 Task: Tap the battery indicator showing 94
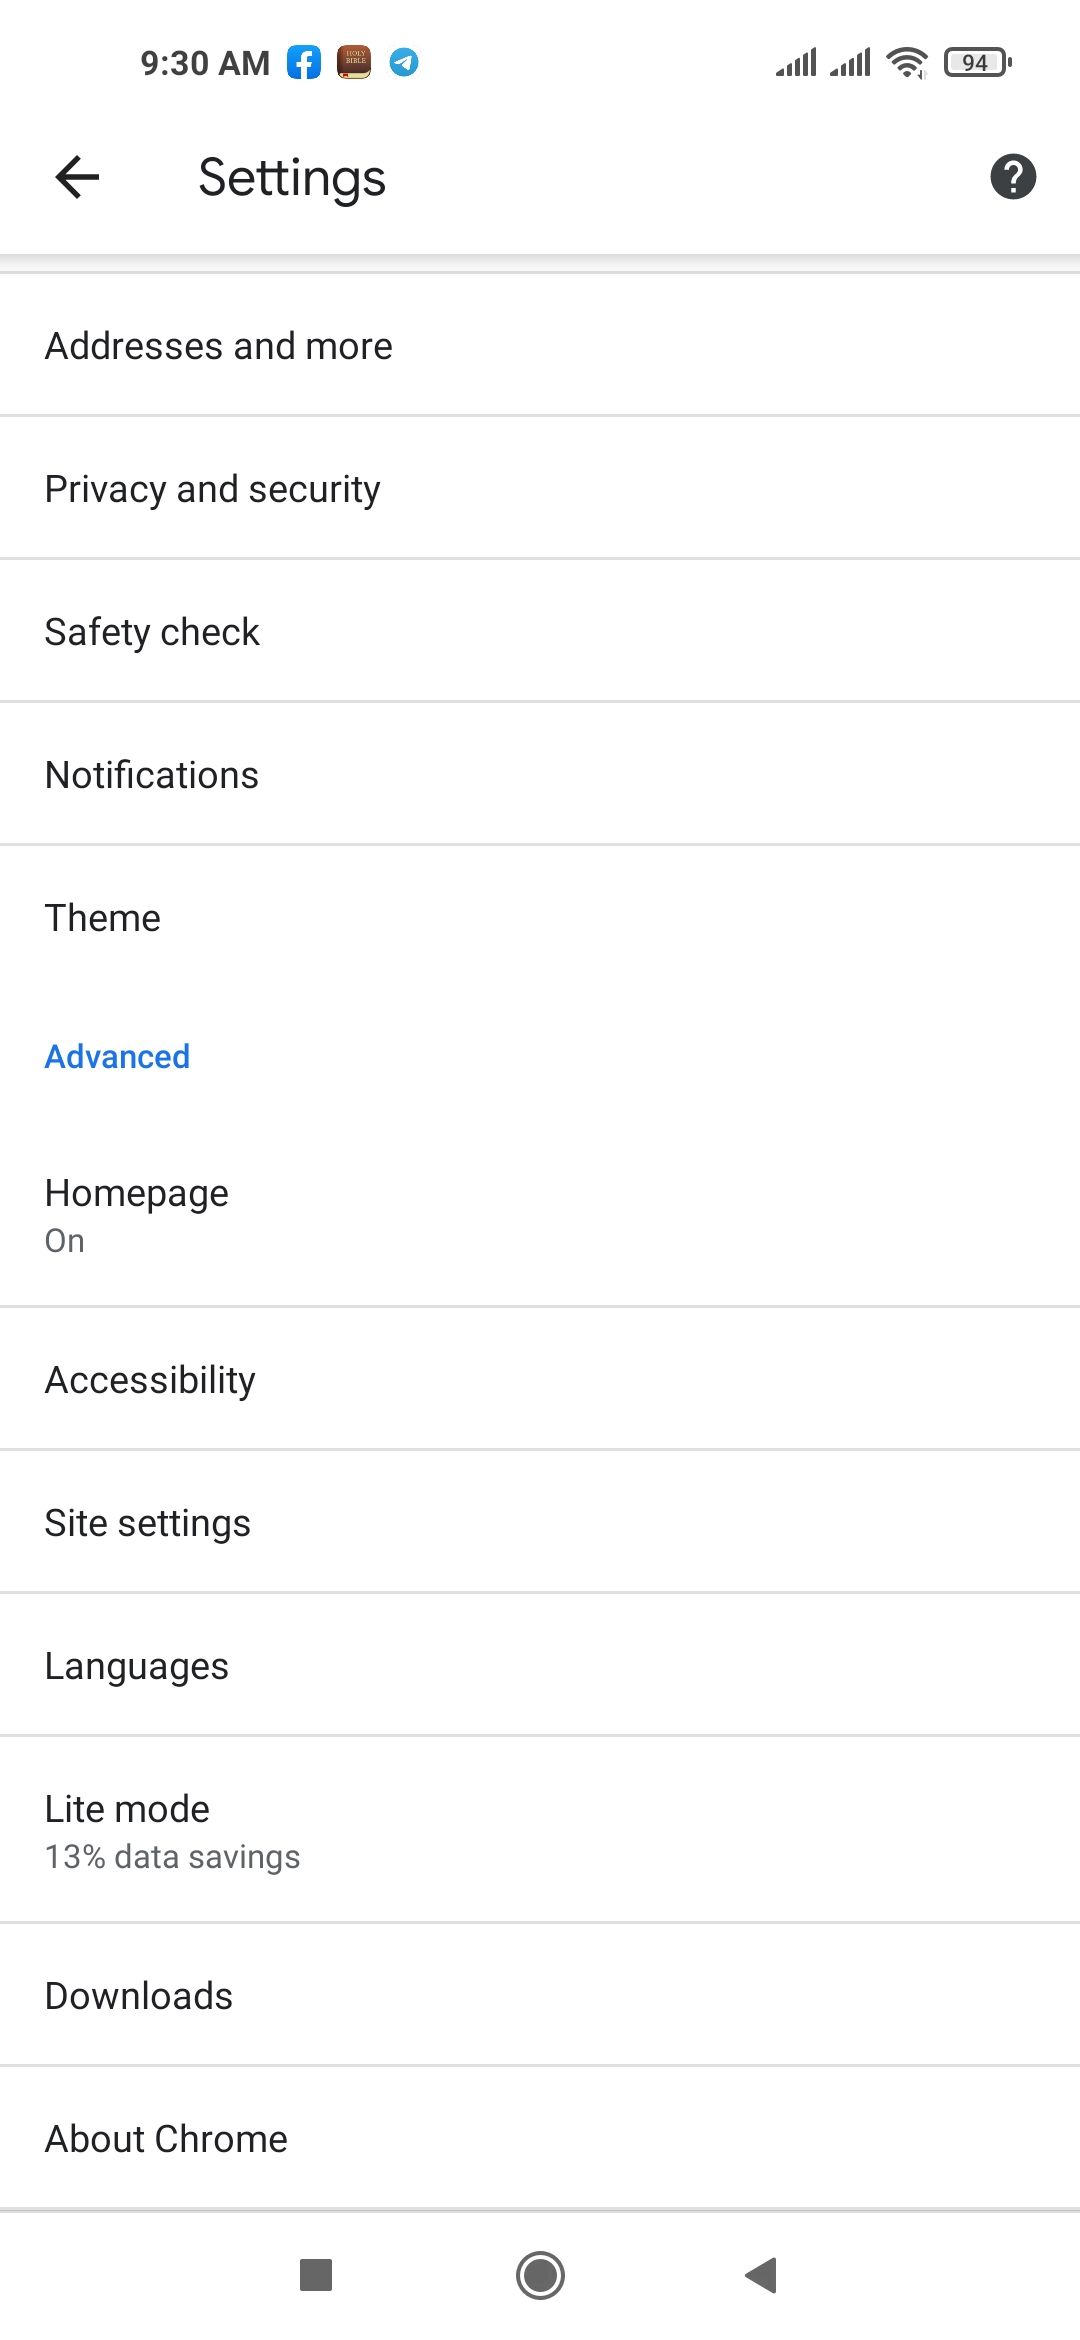click(x=973, y=62)
